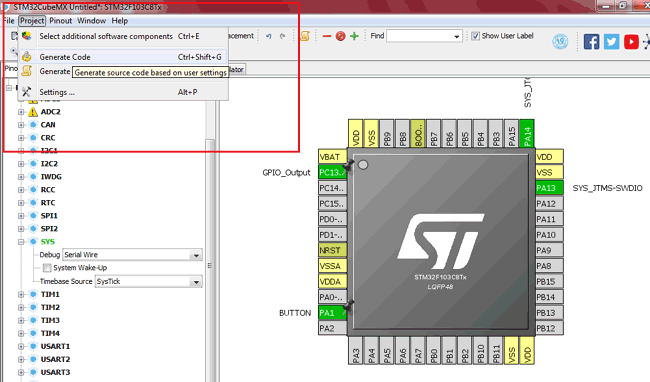Image resolution: width=650 pixels, height=382 pixels.
Task: Open the Debug Serial Wire dropdown
Action: tap(196, 255)
